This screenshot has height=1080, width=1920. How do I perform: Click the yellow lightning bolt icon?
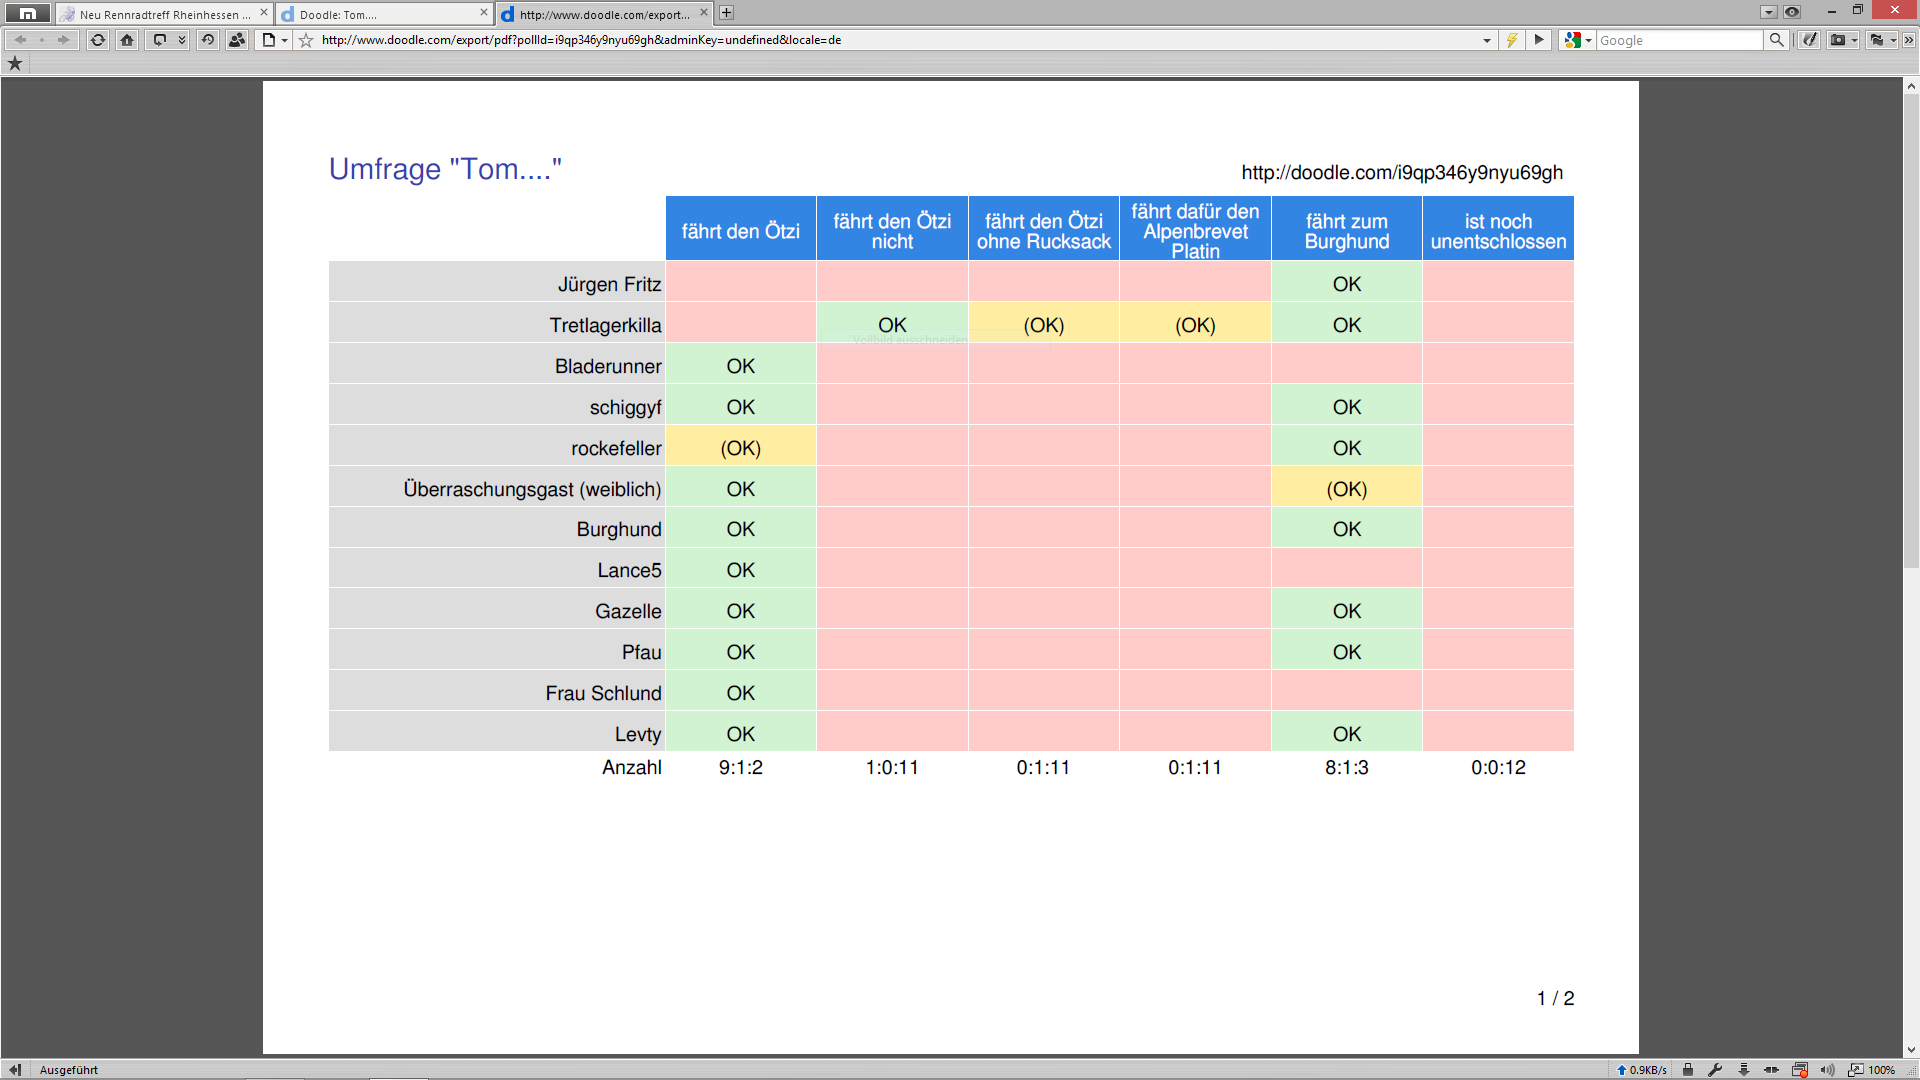pyautogui.click(x=1512, y=40)
